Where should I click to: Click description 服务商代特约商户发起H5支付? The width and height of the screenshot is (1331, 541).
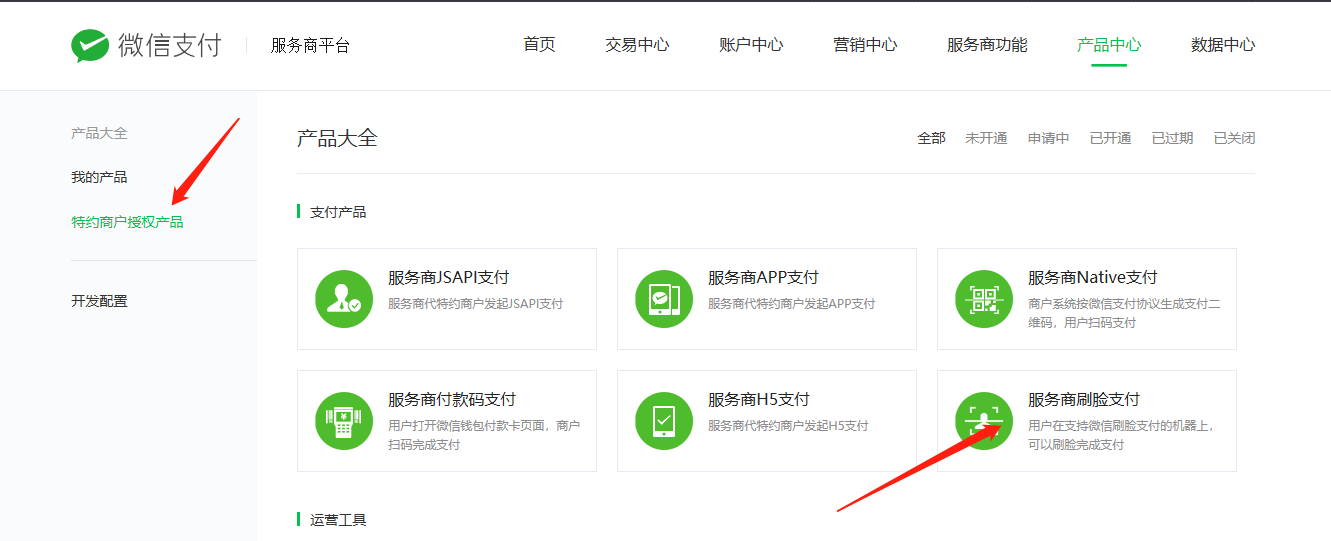click(788, 425)
